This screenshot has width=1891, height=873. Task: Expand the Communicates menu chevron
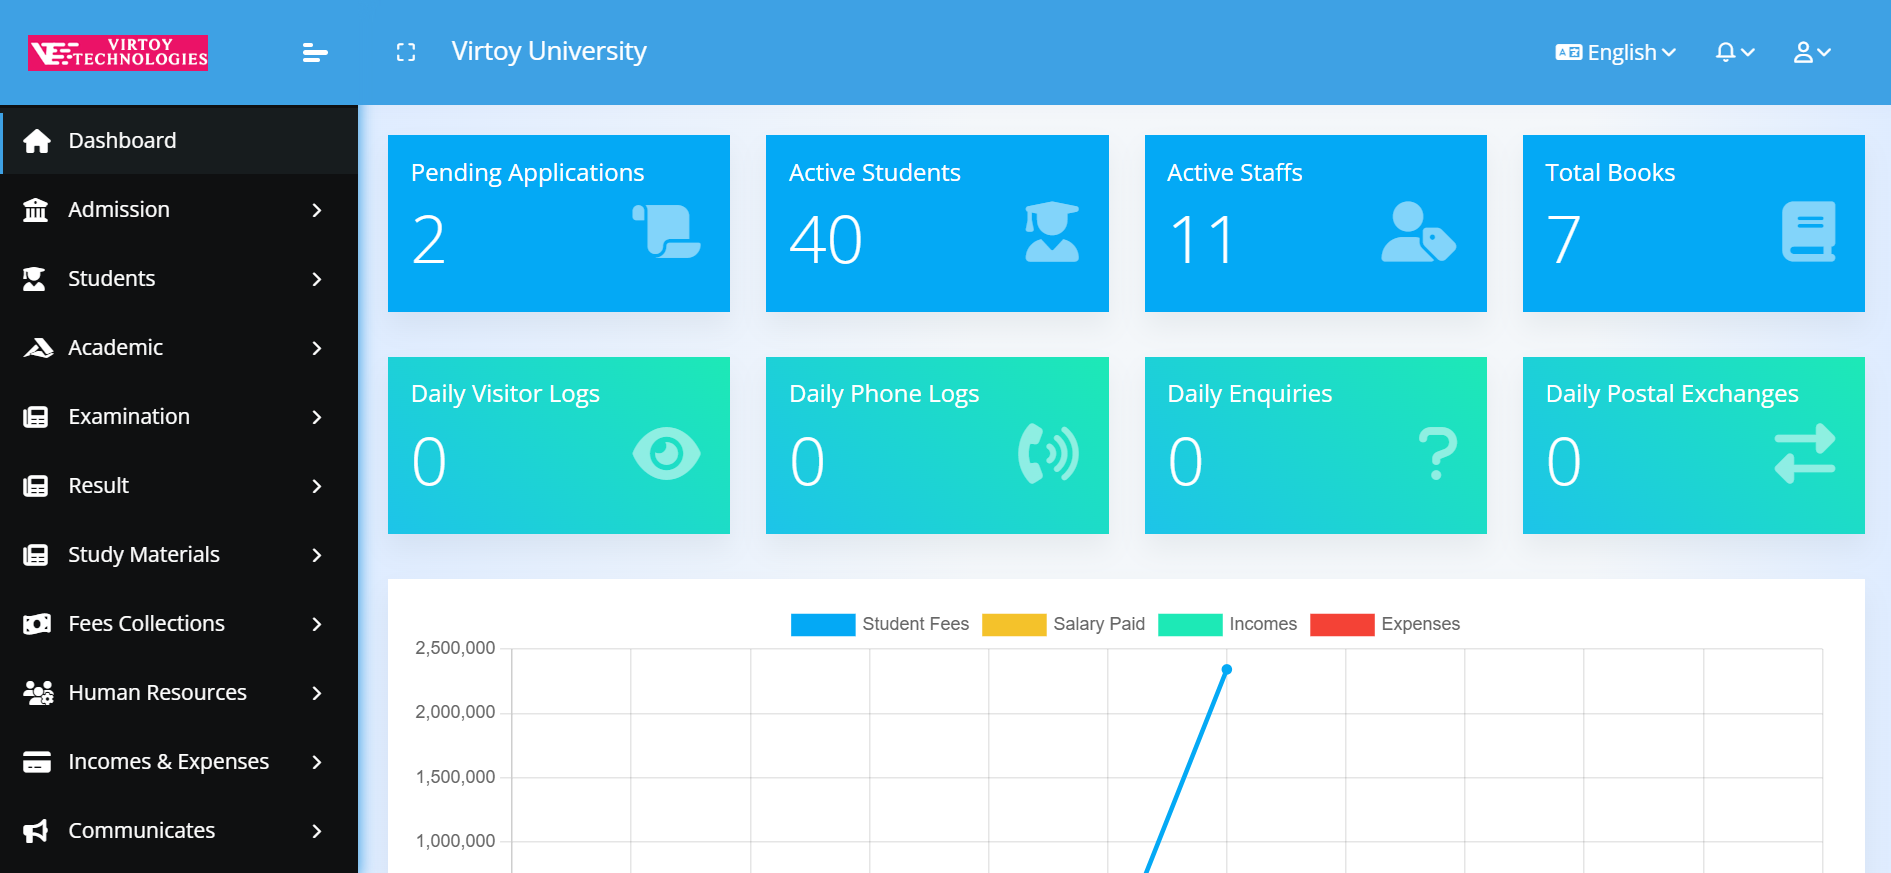pyautogui.click(x=317, y=831)
